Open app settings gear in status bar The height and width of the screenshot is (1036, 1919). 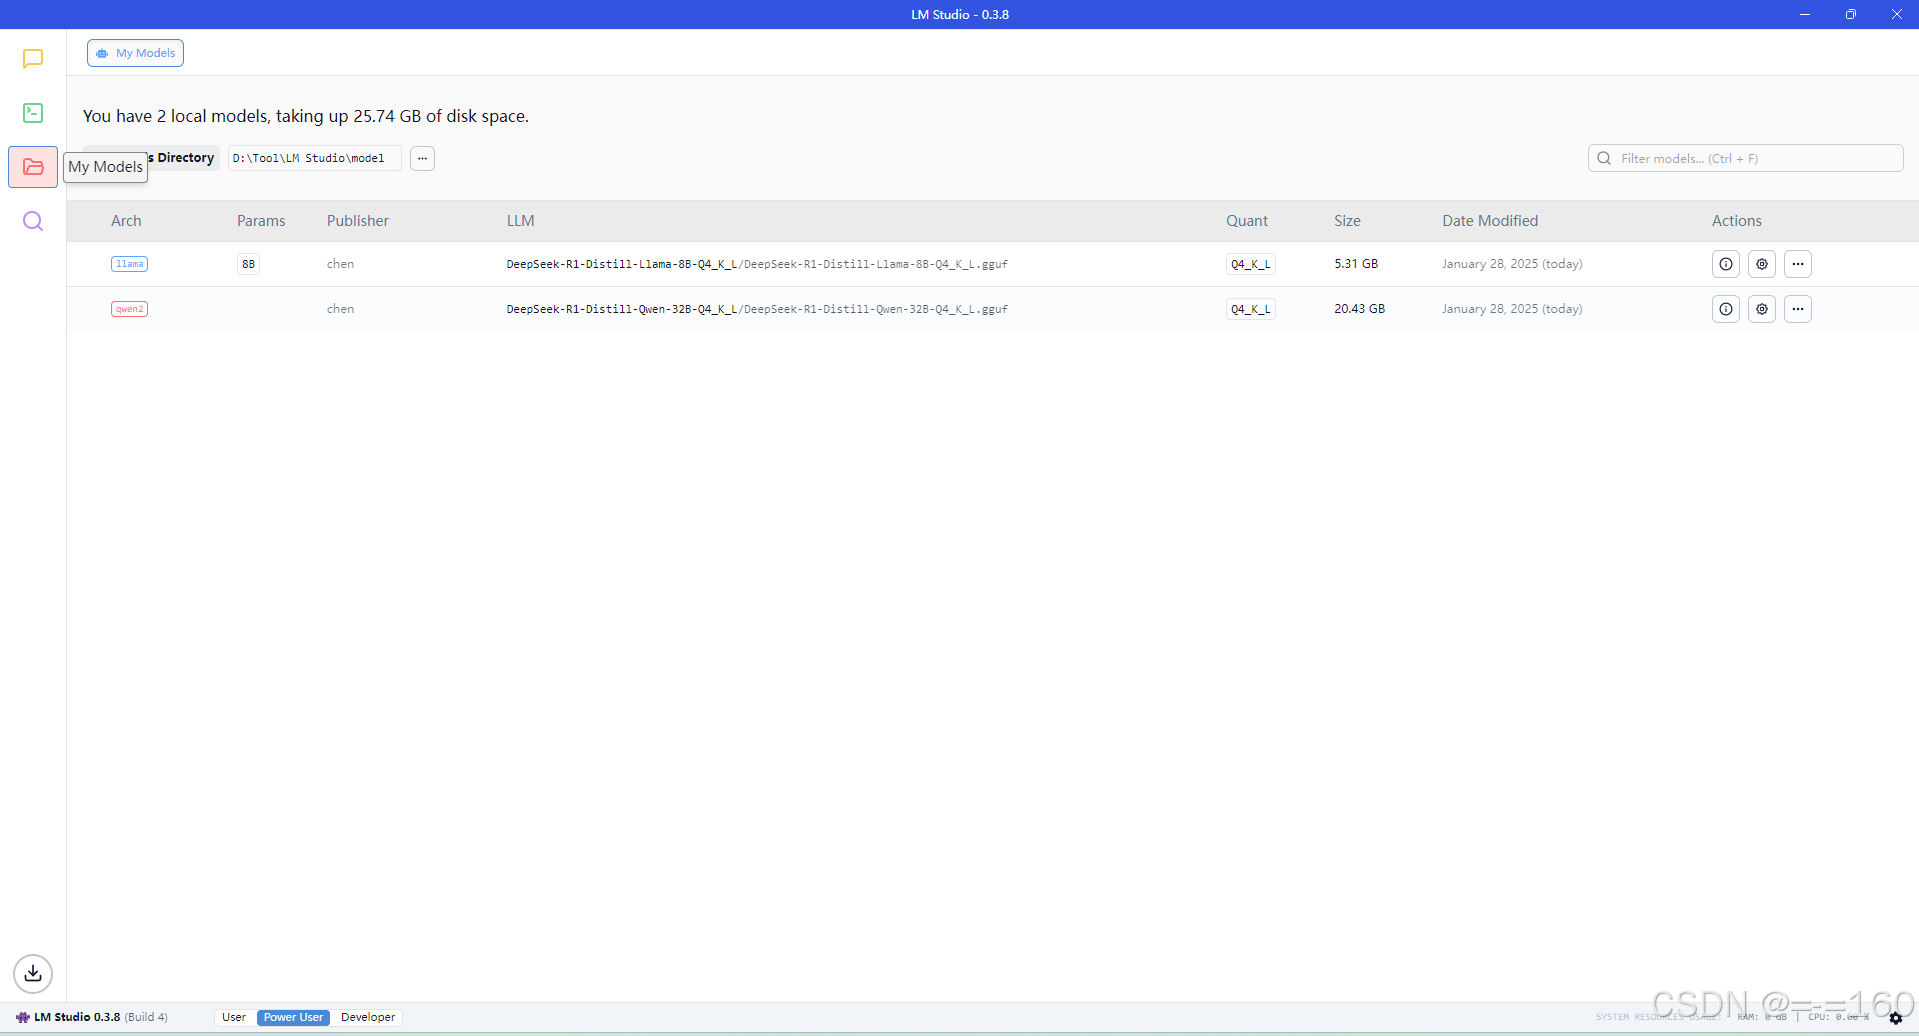click(1896, 1018)
